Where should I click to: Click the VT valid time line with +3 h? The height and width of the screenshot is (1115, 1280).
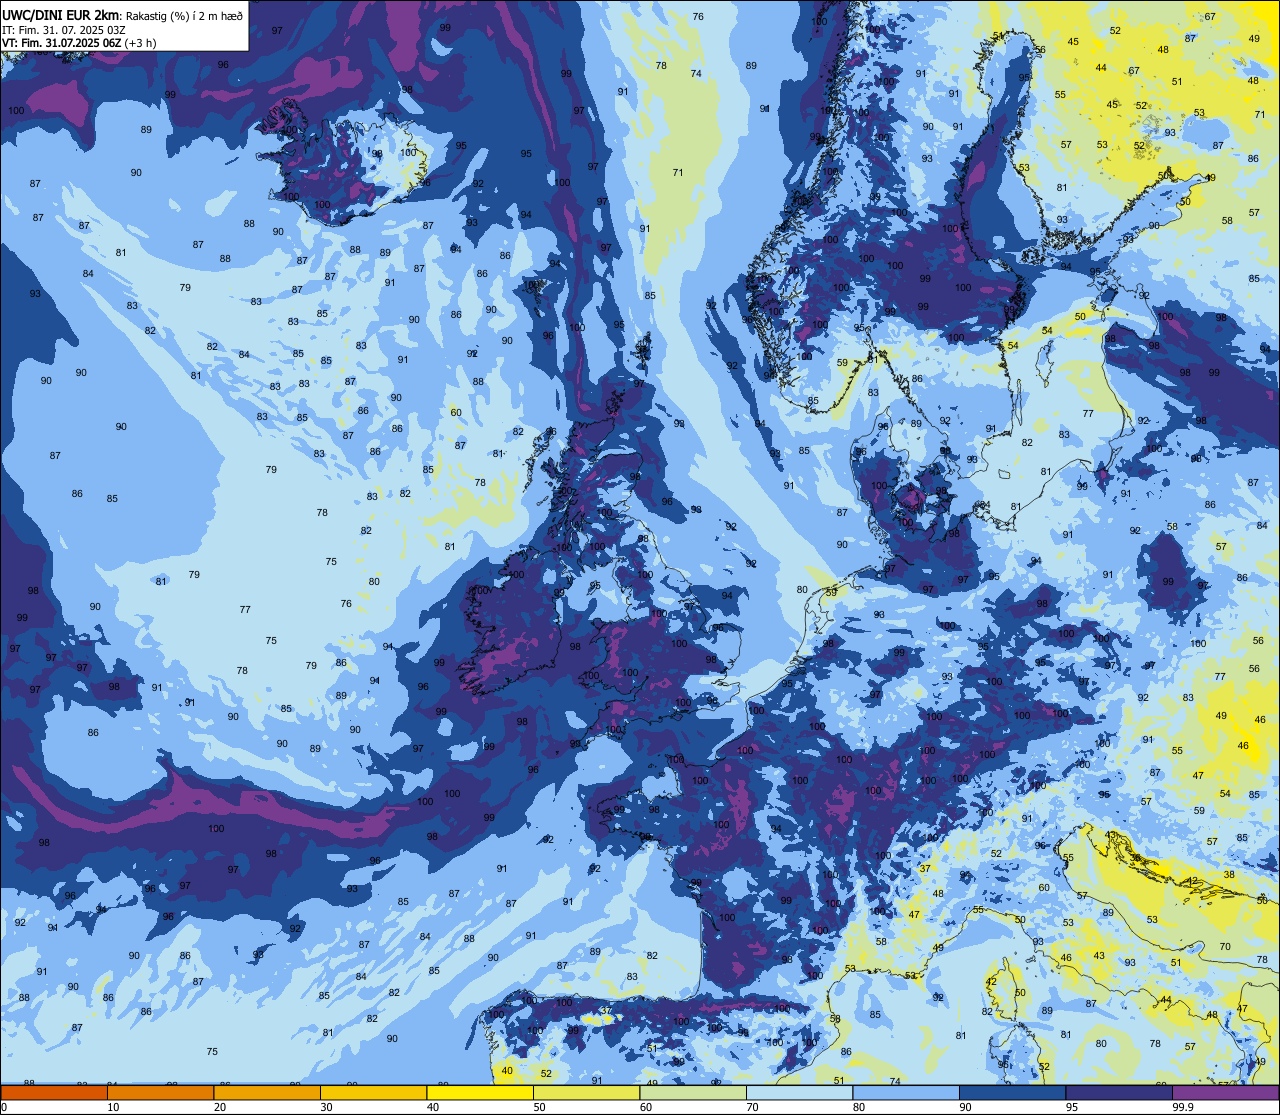[x=79, y=42]
